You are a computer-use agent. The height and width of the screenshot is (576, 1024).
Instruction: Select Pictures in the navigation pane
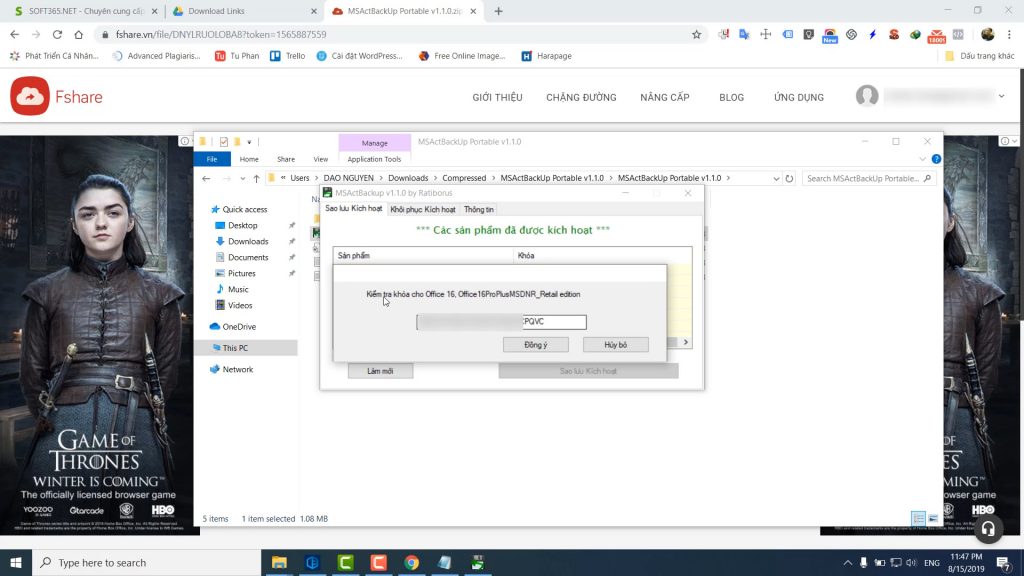[x=241, y=274]
